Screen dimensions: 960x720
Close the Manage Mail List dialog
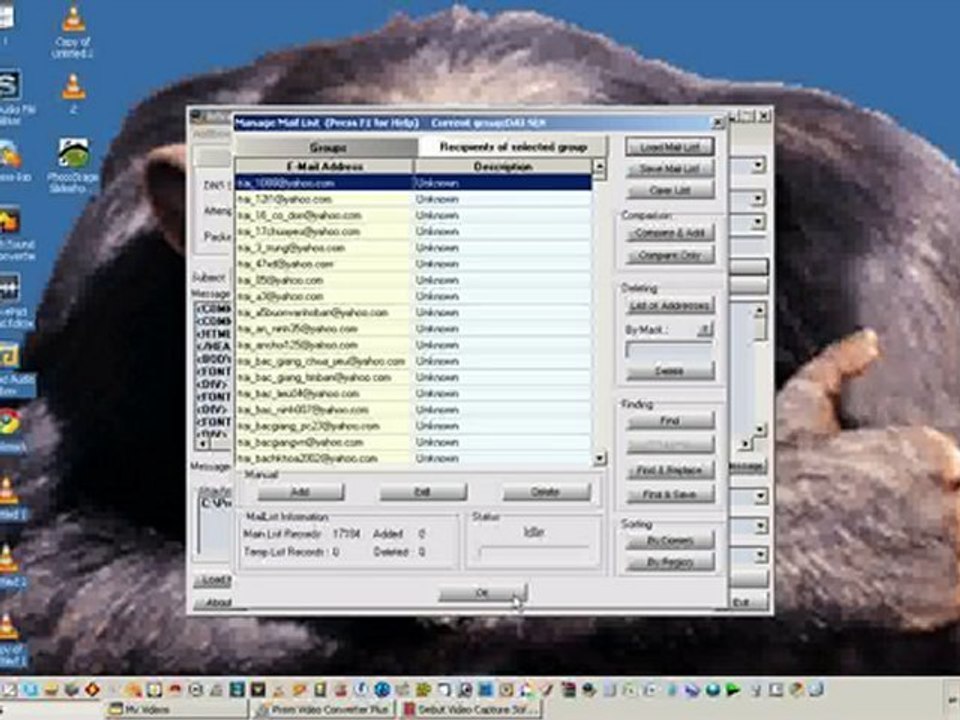[x=718, y=123]
